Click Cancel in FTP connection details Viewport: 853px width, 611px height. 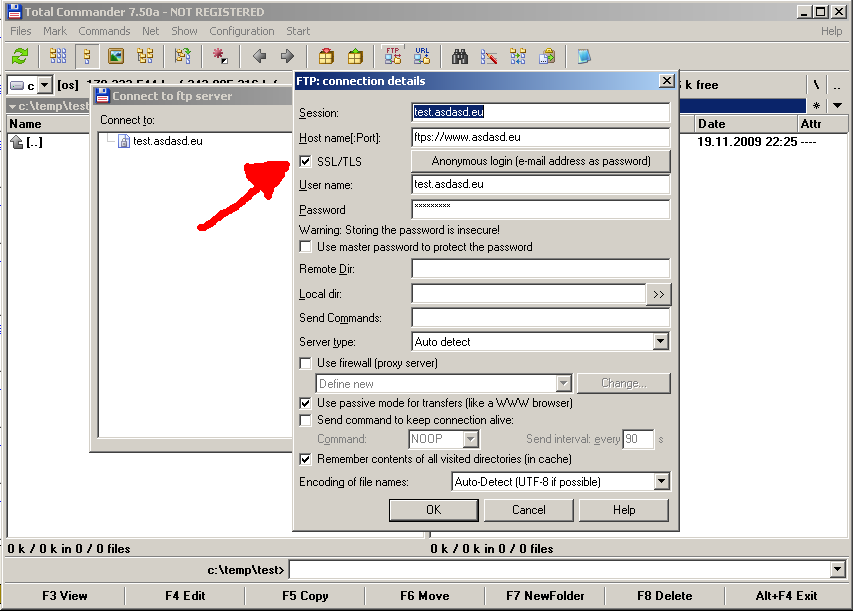pos(529,510)
